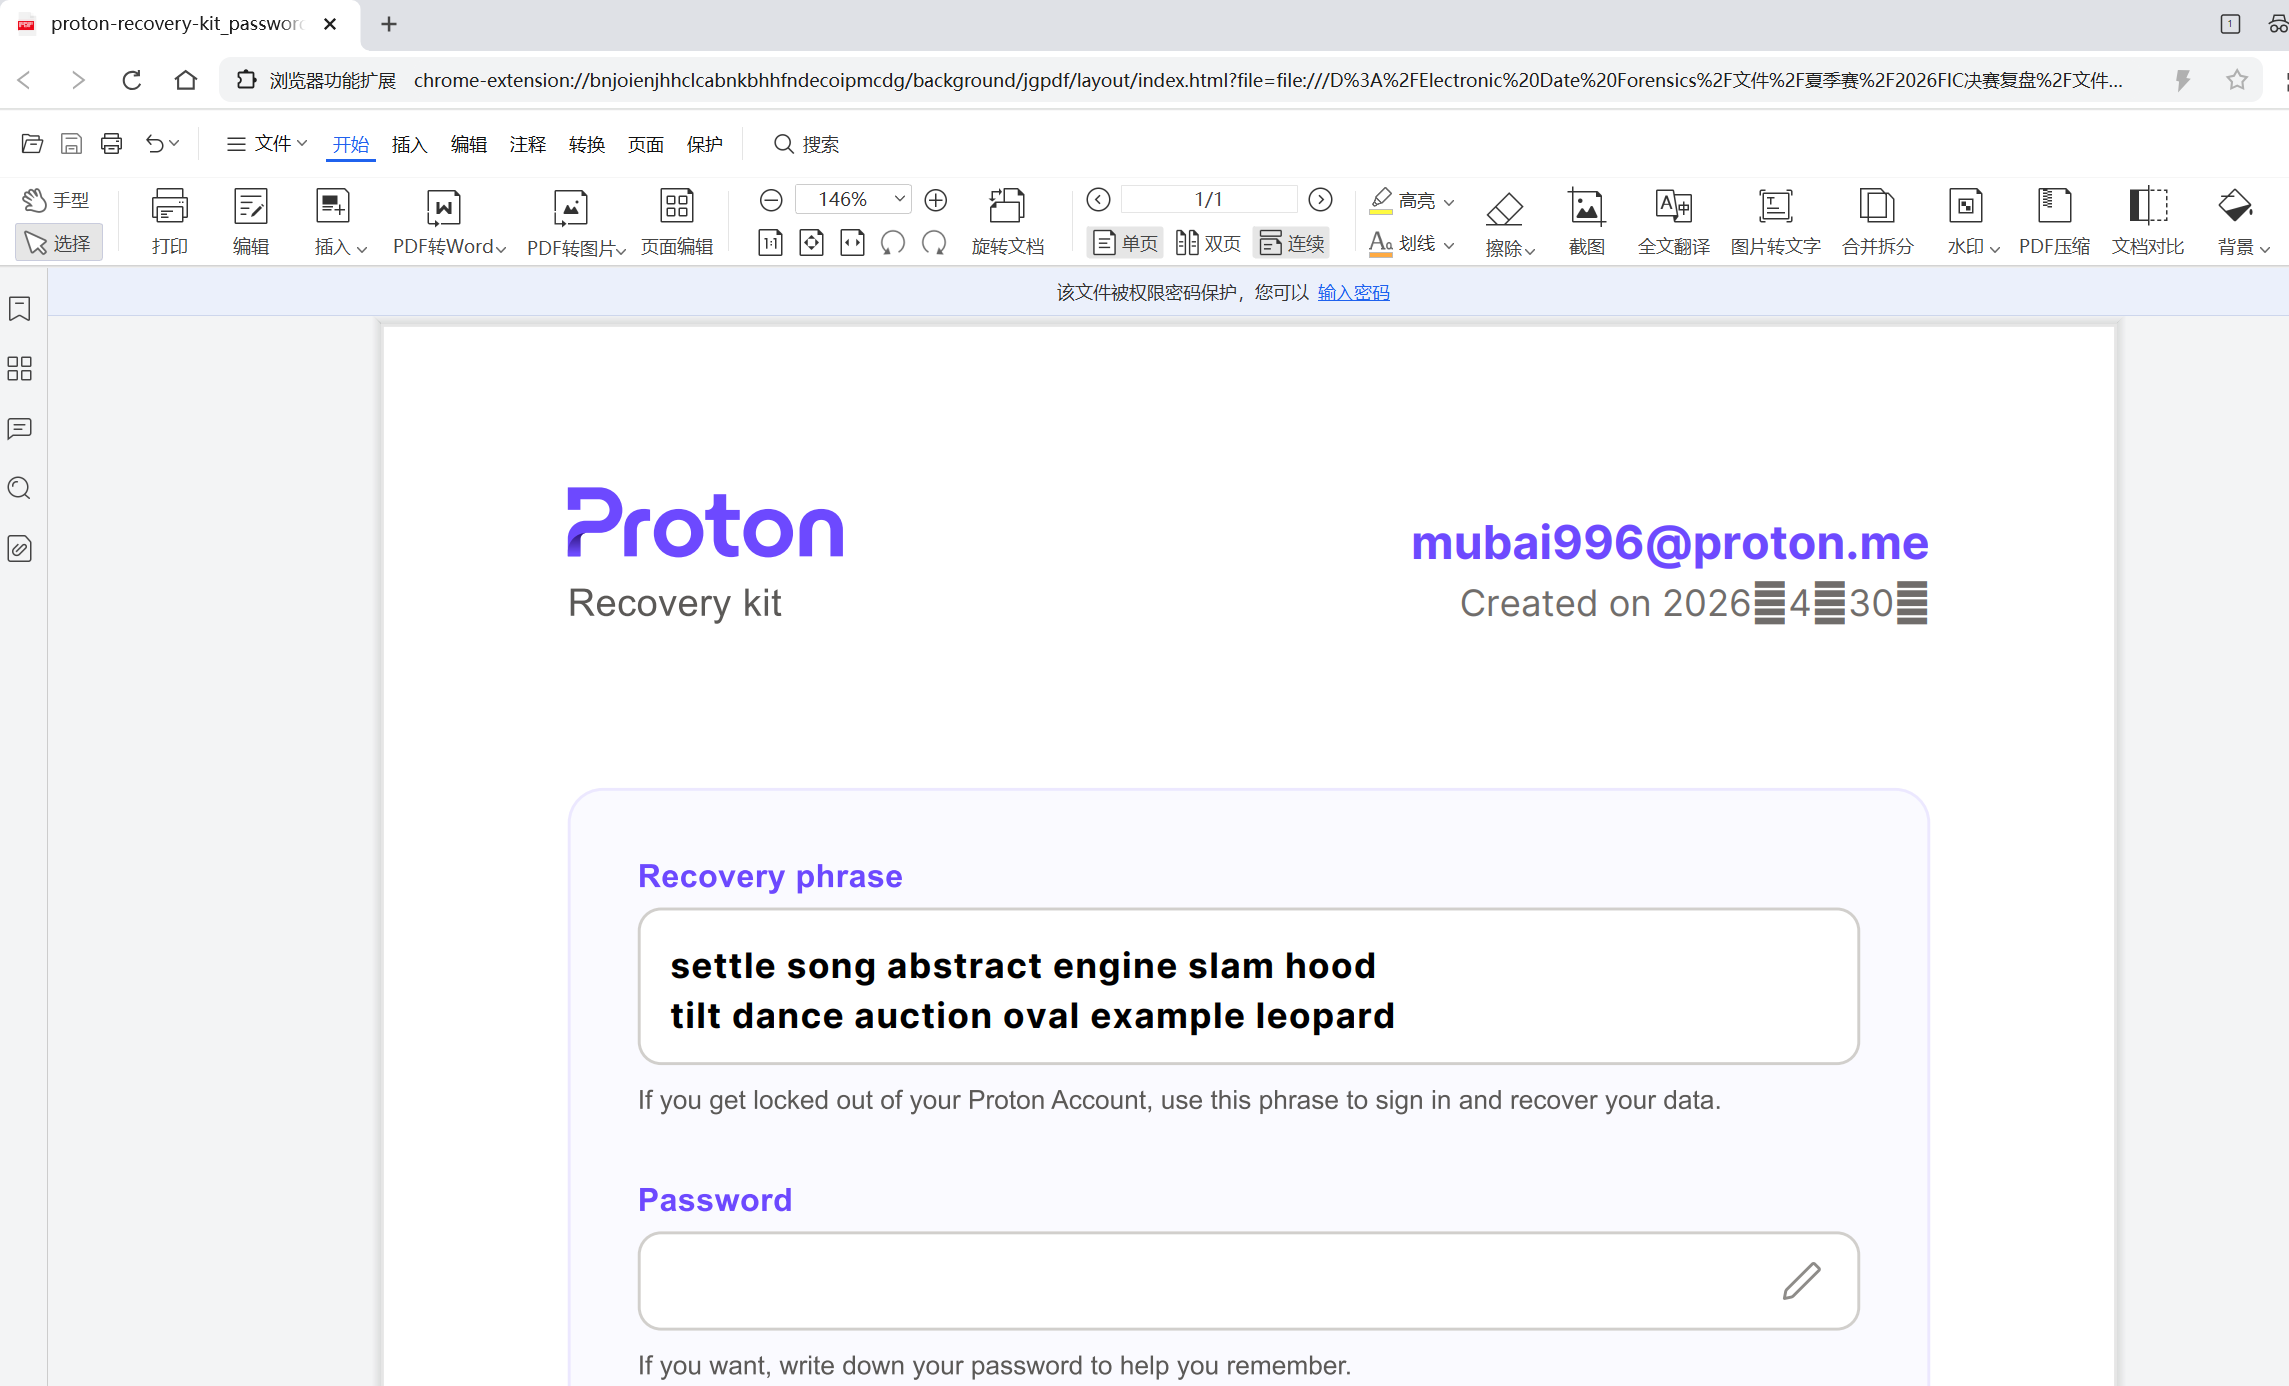Image resolution: width=2289 pixels, height=1386 pixels.
Task: Go to the next page arrow
Action: [x=1321, y=200]
